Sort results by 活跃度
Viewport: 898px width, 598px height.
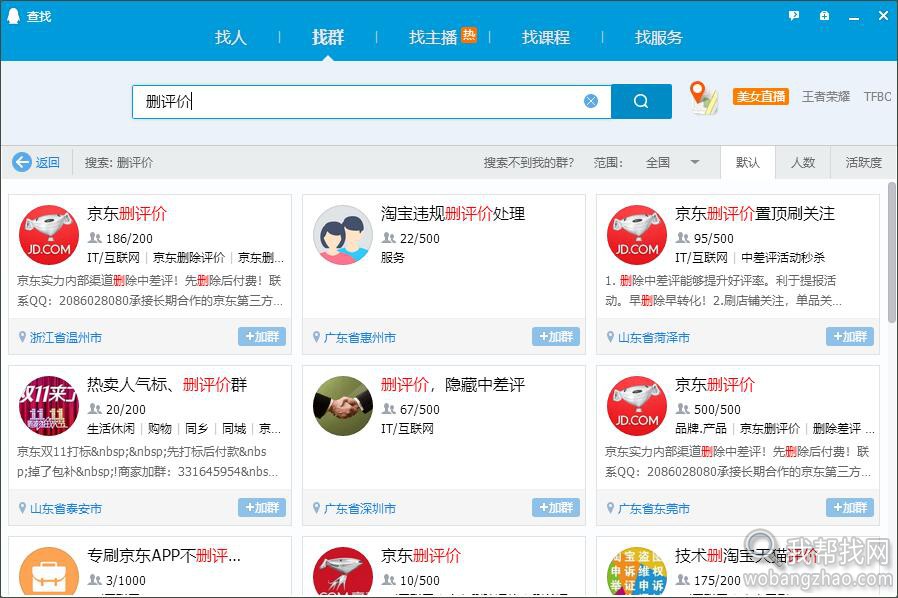864,162
